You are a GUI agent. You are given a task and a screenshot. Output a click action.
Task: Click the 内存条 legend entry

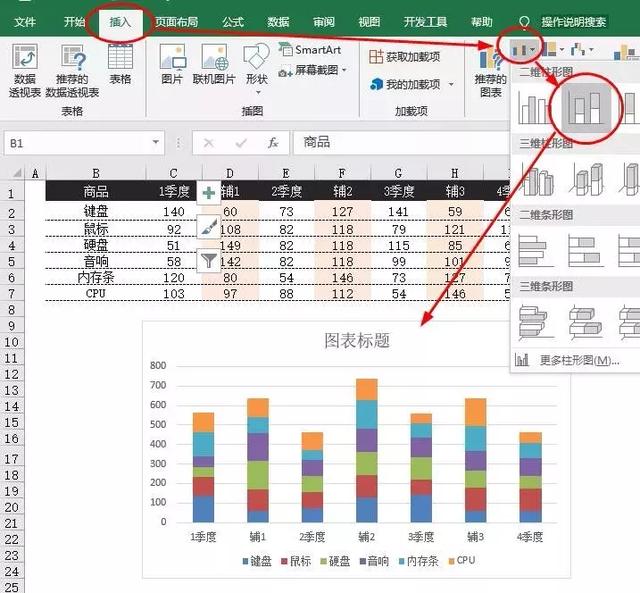419,561
